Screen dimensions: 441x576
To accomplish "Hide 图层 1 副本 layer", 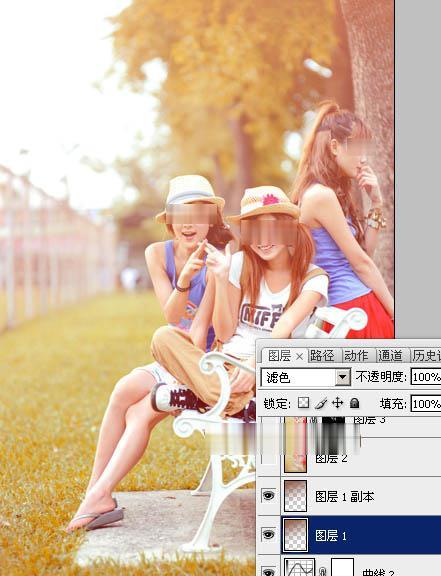I will 269,496.
